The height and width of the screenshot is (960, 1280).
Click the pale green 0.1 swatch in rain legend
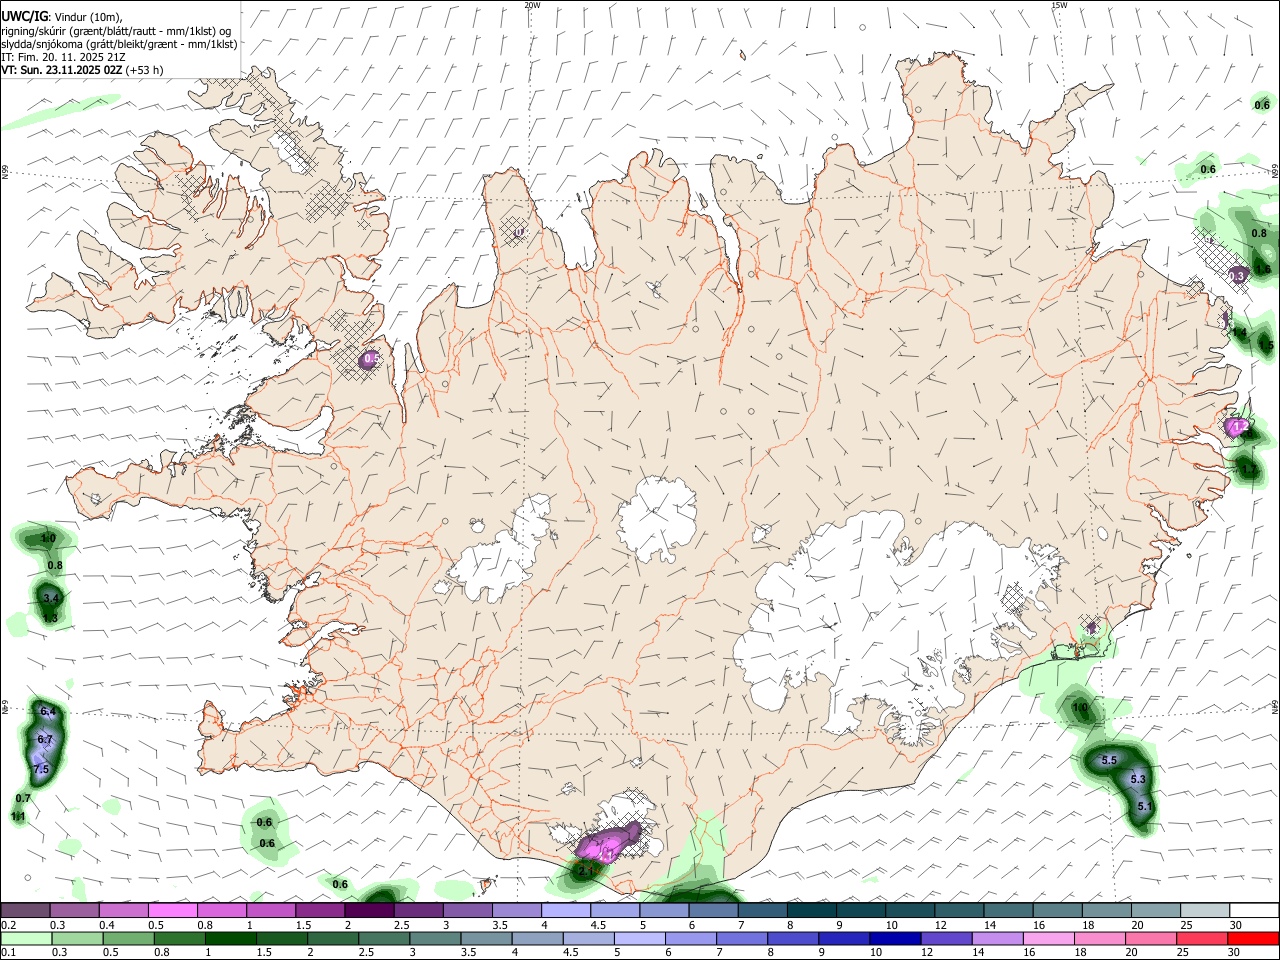pyautogui.click(x=26, y=938)
